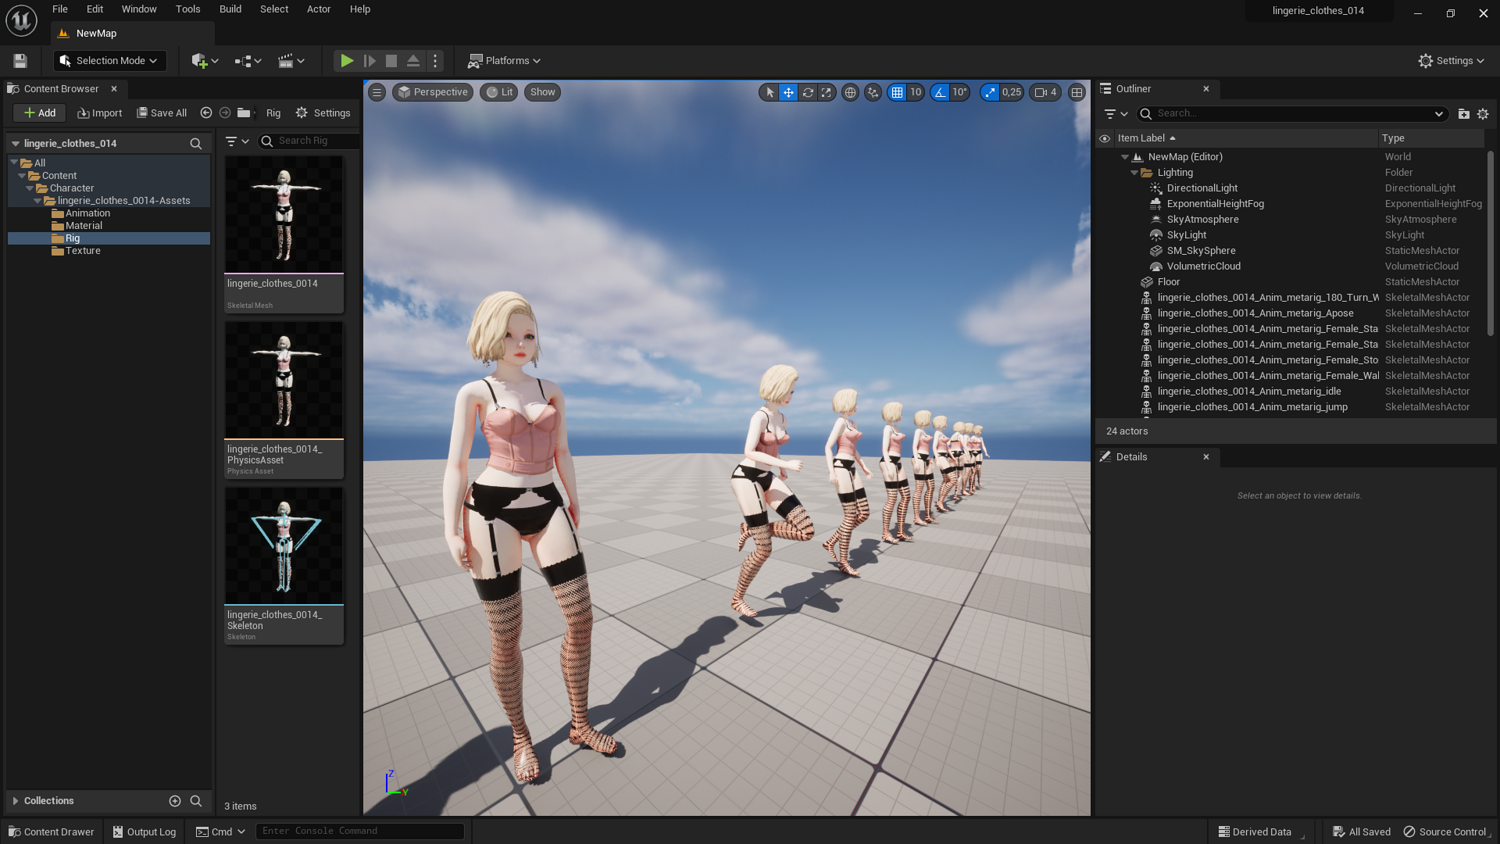Click Save All in Content Browser
This screenshot has height=844, width=1500.
(162, 113)
